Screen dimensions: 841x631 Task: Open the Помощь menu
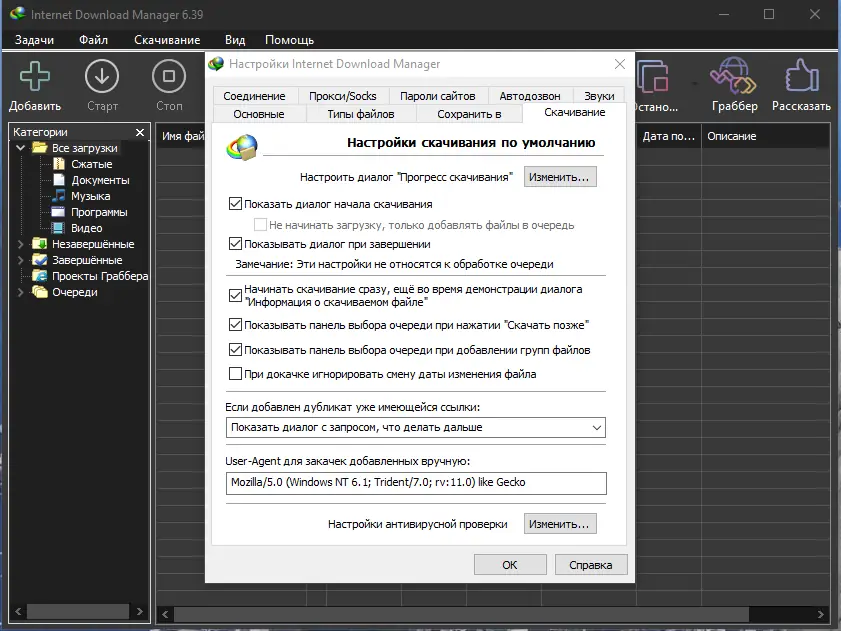[x=289, y=40]
